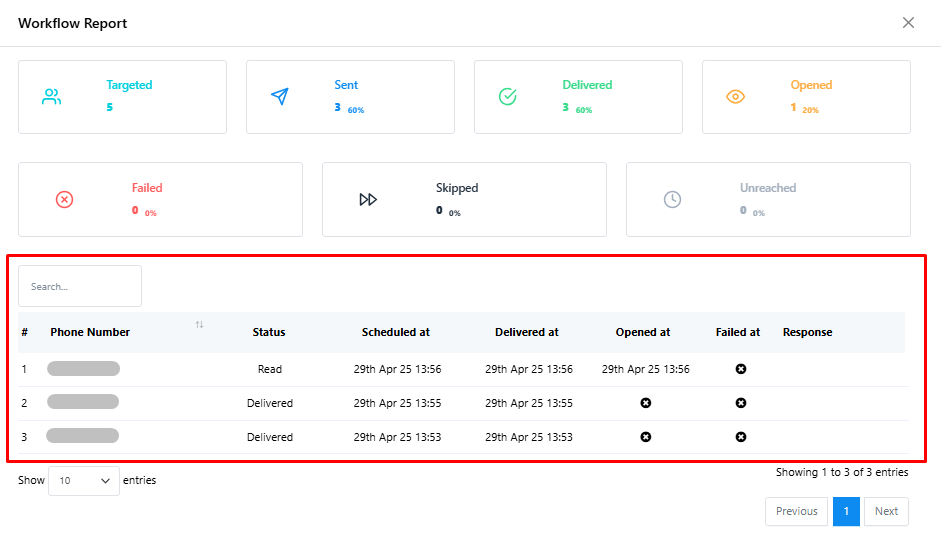Click row 1 Failed at cross icon
Viewport: 941px width, 550px height.
click(x=741, y=369)
